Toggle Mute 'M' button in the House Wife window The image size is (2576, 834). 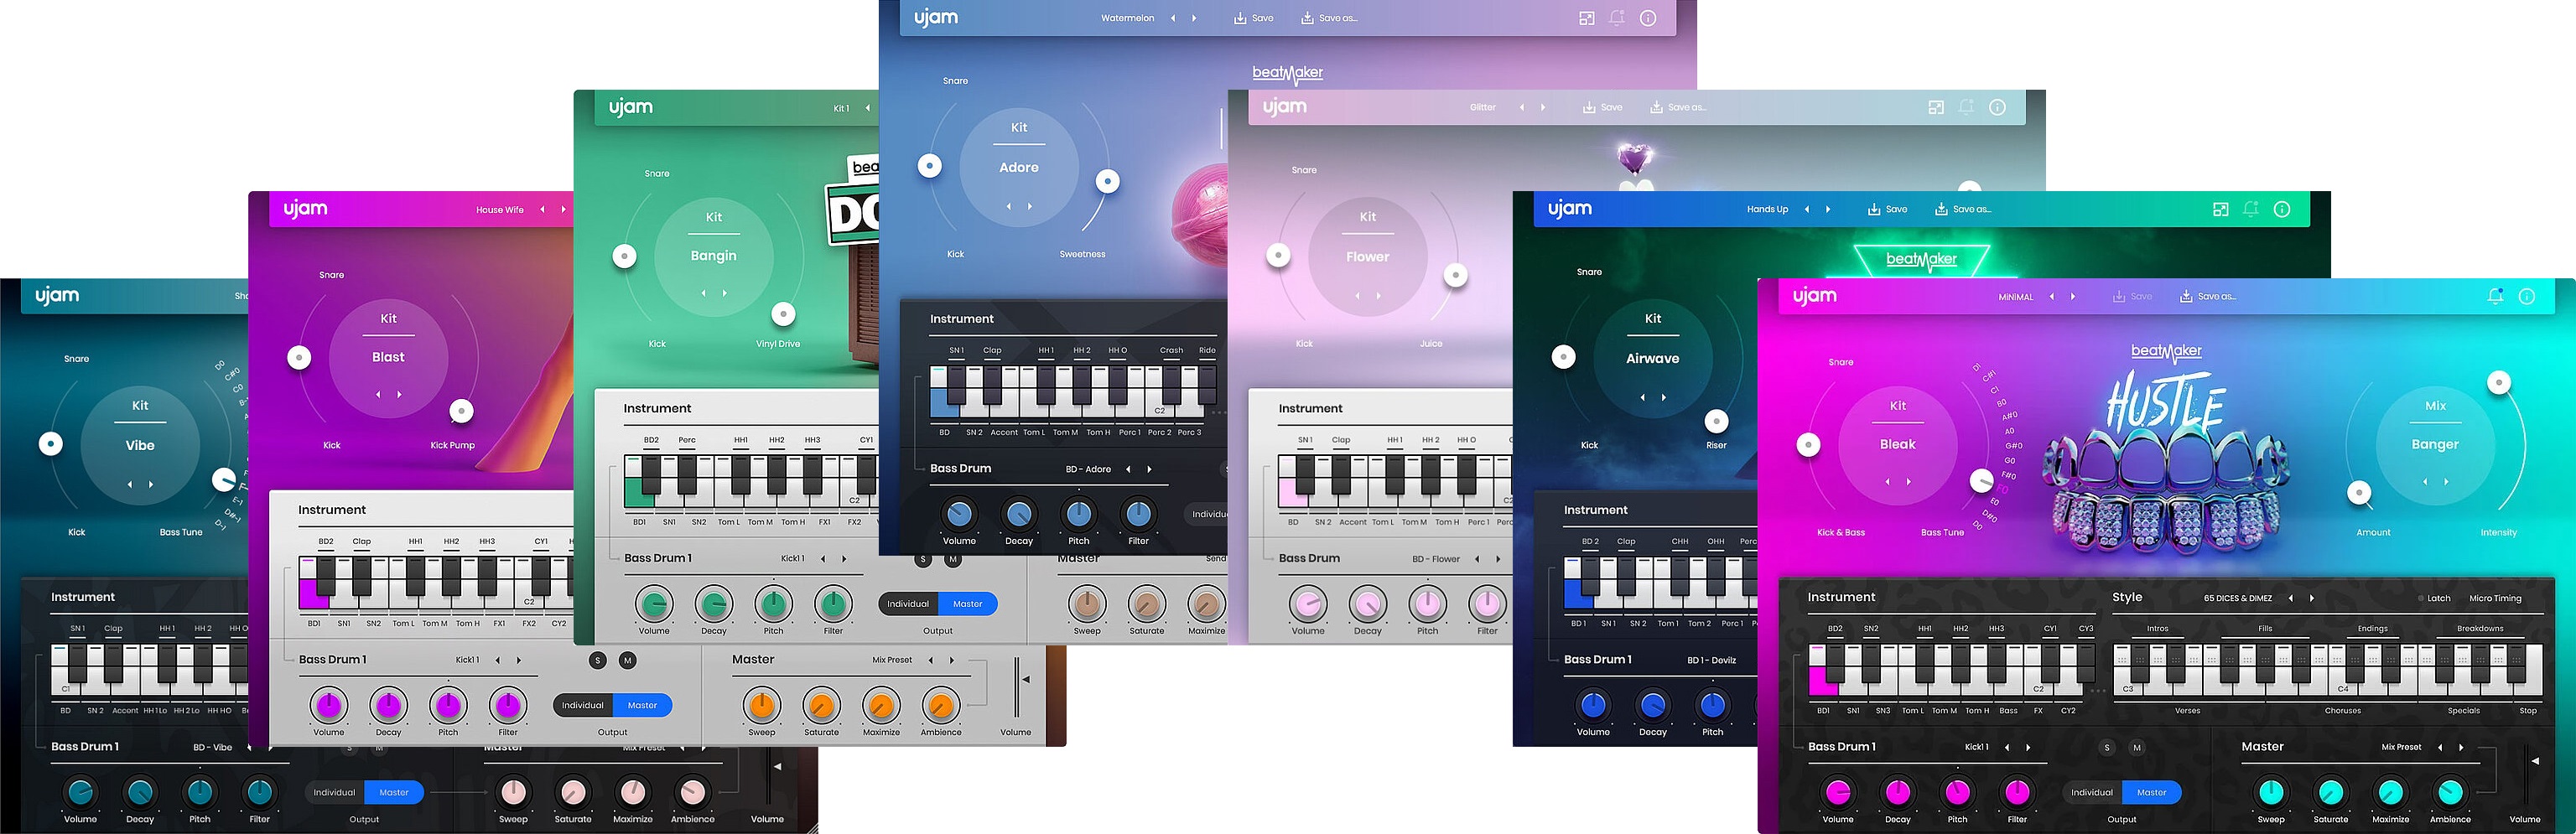click(627, 660)
